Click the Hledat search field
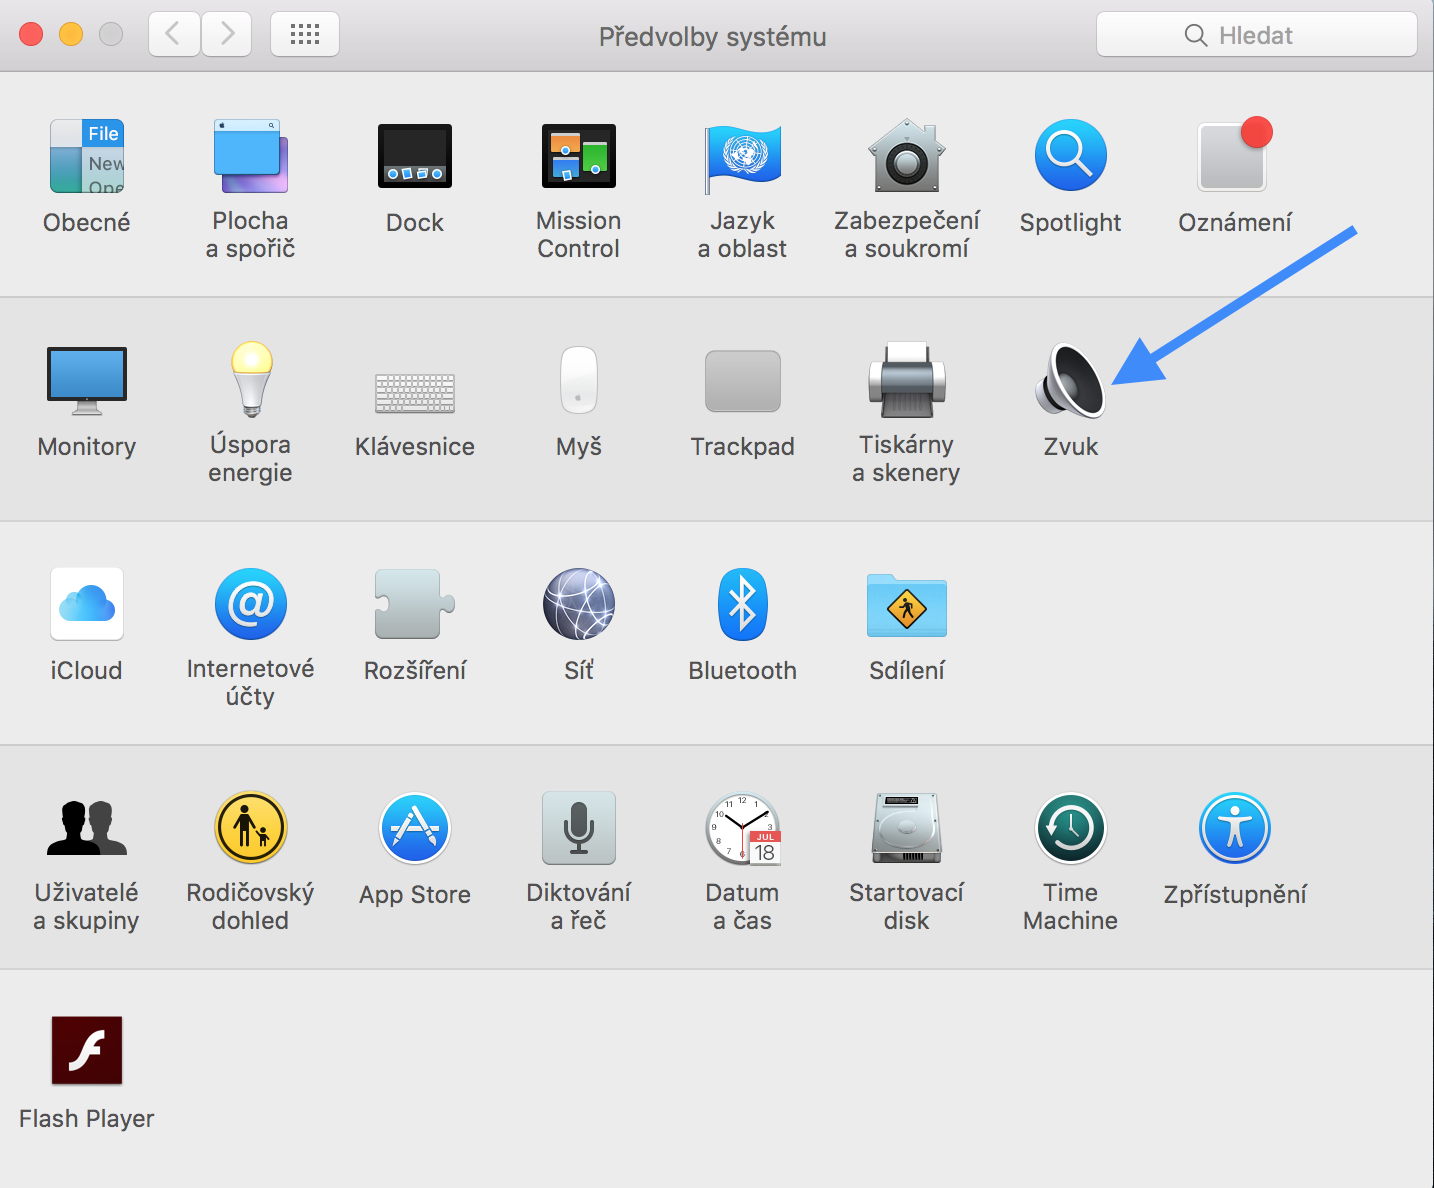 (1256, 35)
